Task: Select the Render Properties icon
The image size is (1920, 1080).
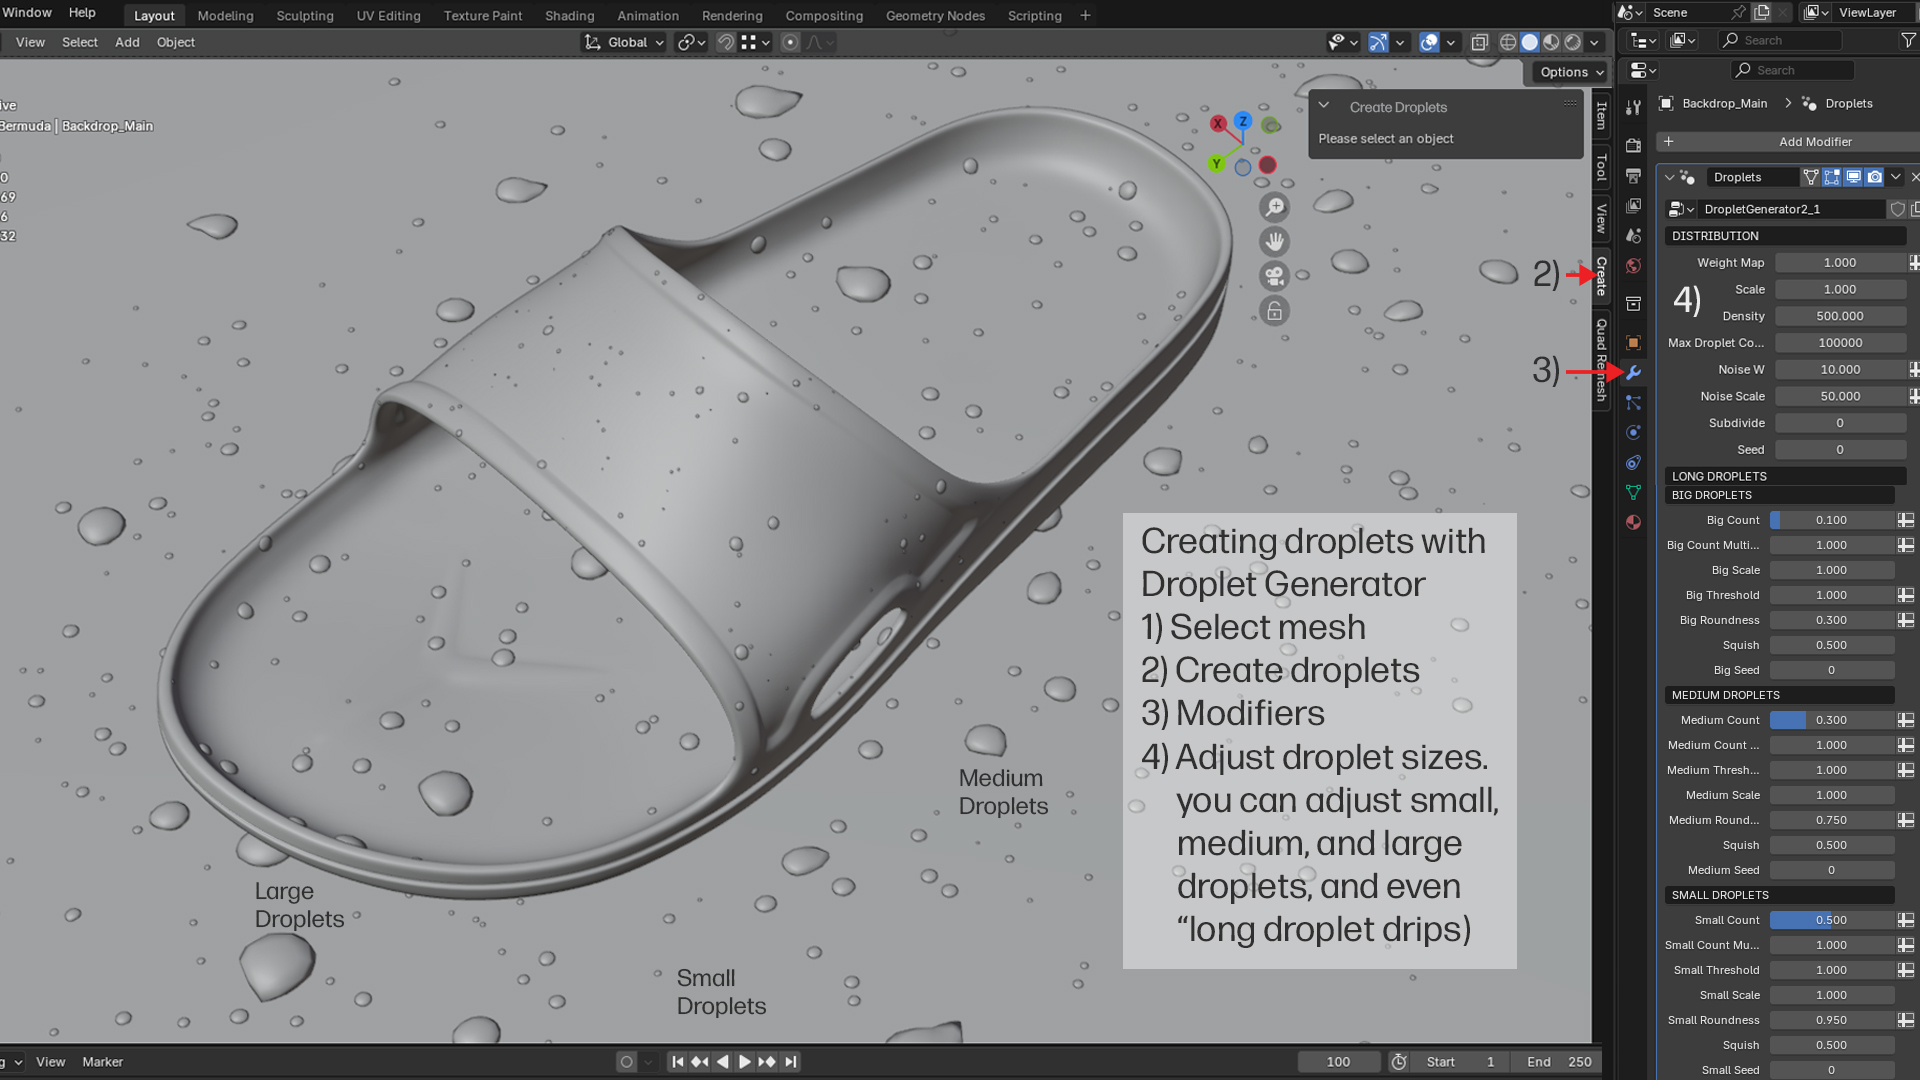Action: tap(1633, 145)
